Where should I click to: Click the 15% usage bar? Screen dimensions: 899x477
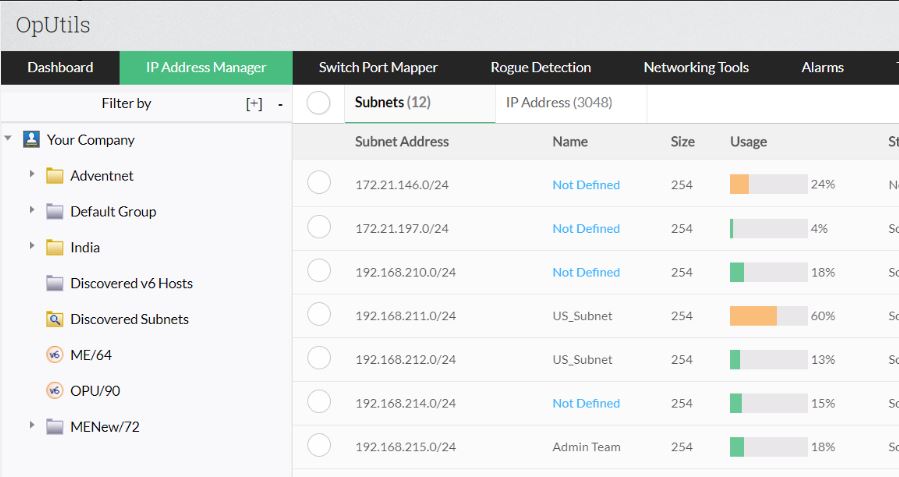[768, 403]
